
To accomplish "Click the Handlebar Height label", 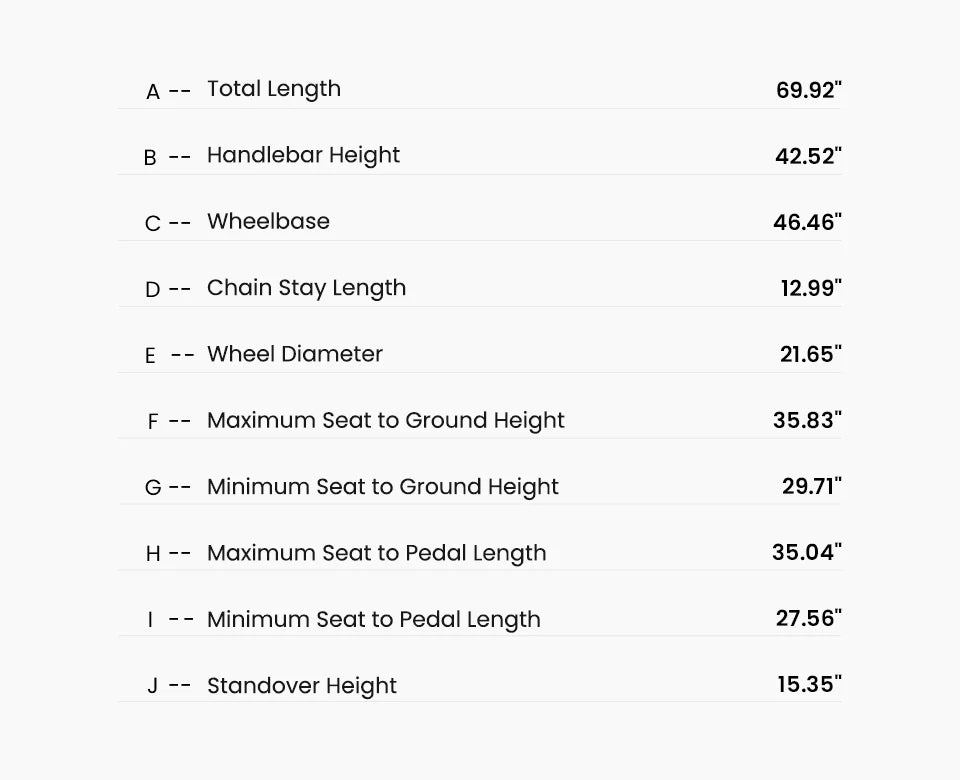I will tap(303, 156).
